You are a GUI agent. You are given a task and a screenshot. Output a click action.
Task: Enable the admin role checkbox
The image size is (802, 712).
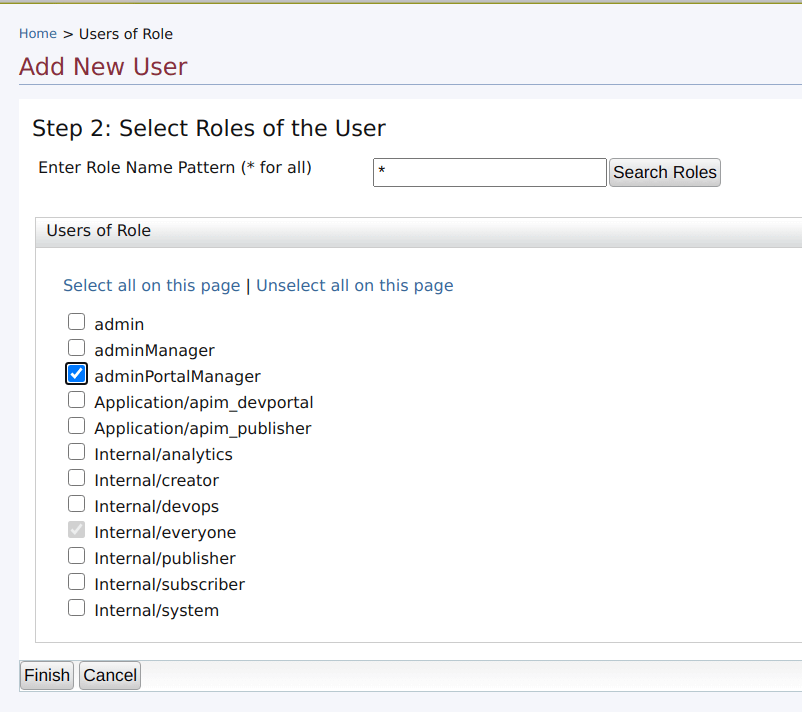(x=76, y=321)
